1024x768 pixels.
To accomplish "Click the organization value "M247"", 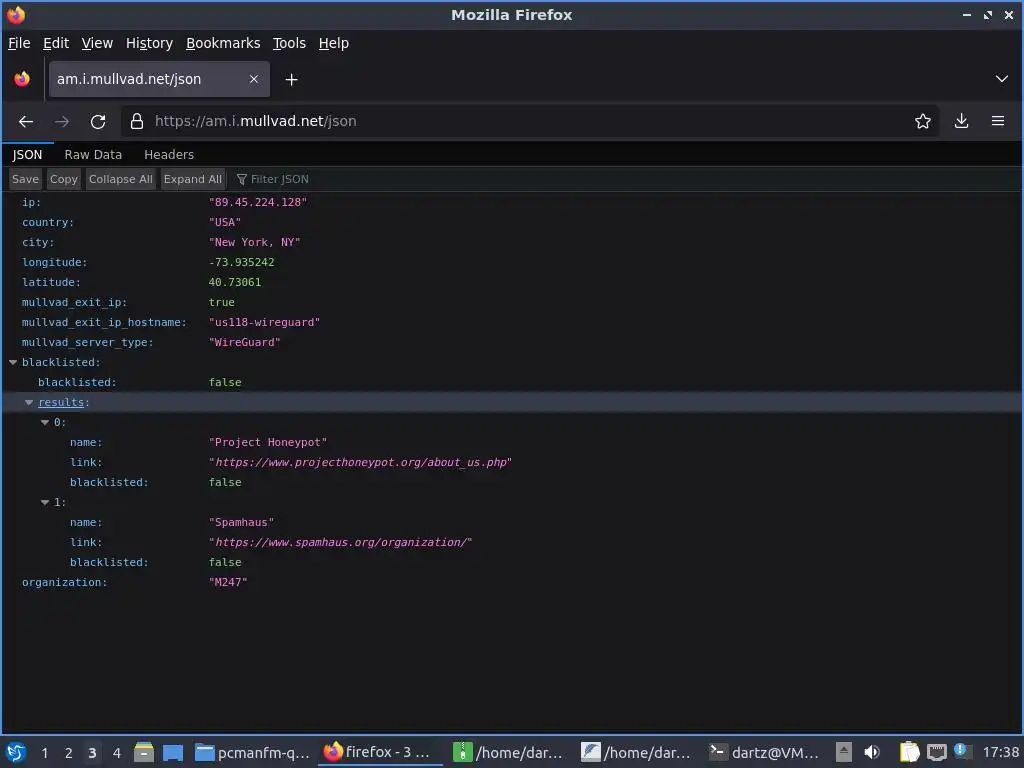I will tap(228, 583).
